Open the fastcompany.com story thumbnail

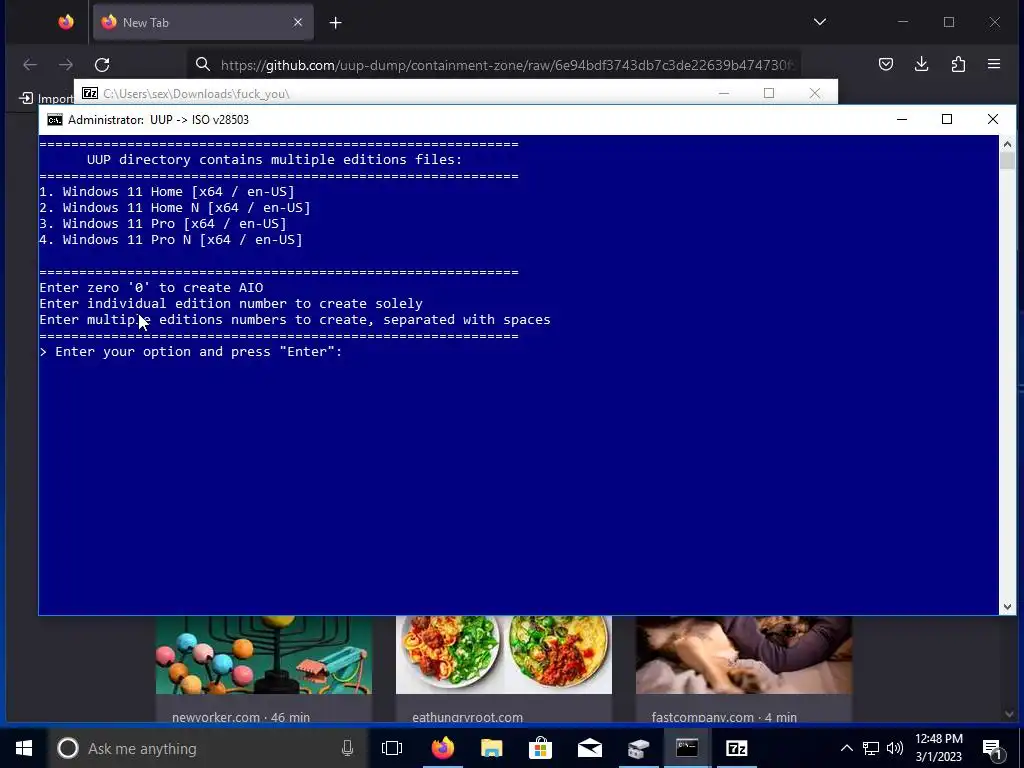[744, 654]
